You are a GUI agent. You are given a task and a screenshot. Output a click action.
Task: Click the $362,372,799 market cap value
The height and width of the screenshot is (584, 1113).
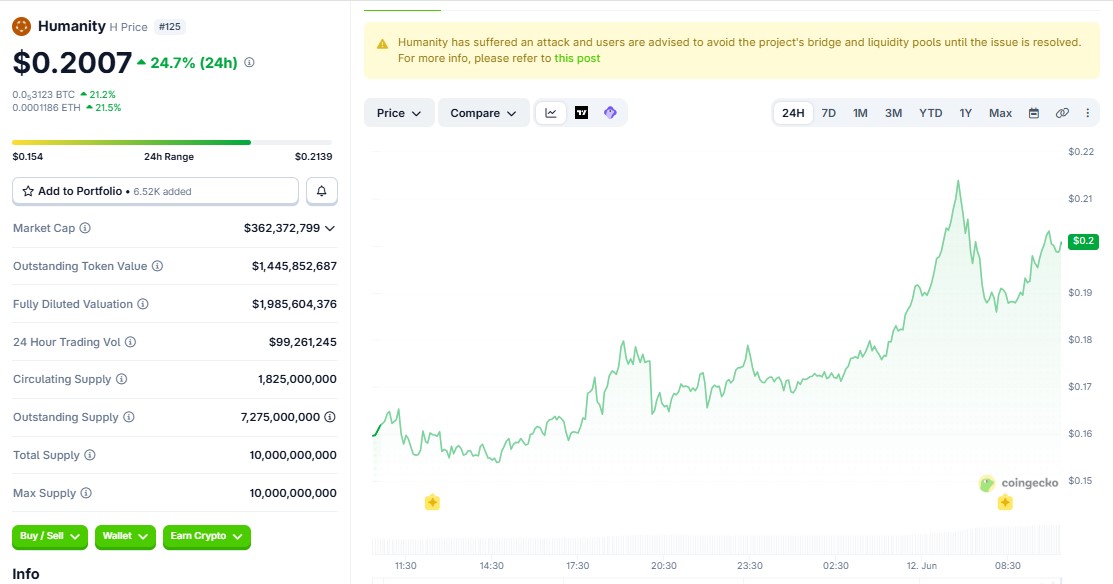click(x=282, y=228)
